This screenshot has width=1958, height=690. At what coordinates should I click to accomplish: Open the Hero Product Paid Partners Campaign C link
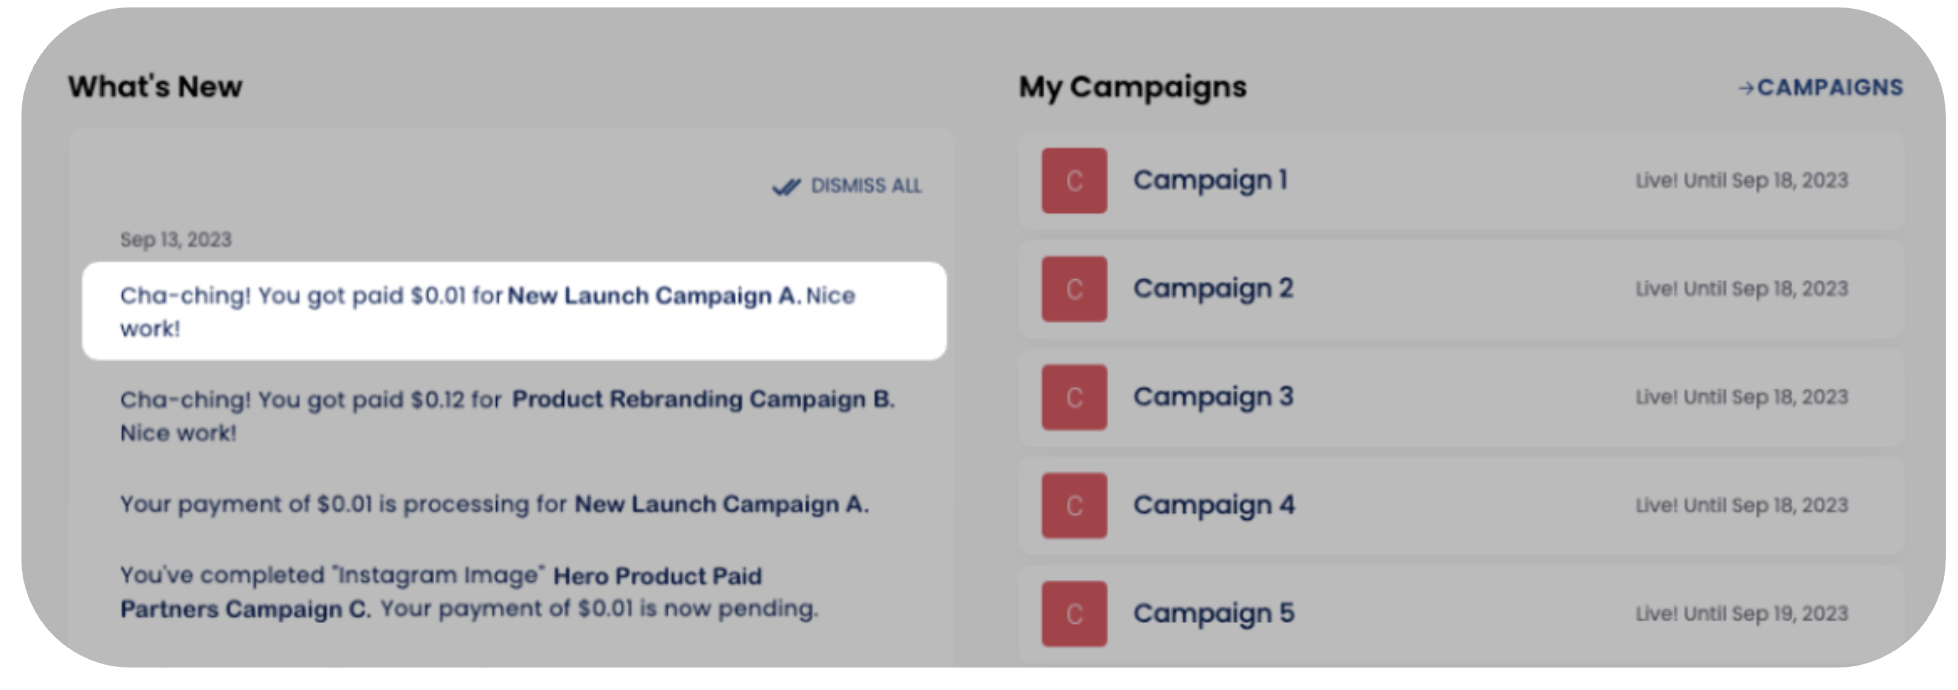441,592
